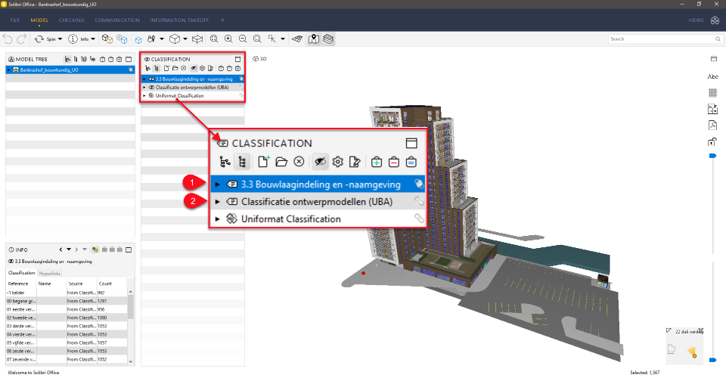Add a new layout with the plus tab
Image resolution: width=726 pixels, height=378 pixels.
click(x=222, y=20)
